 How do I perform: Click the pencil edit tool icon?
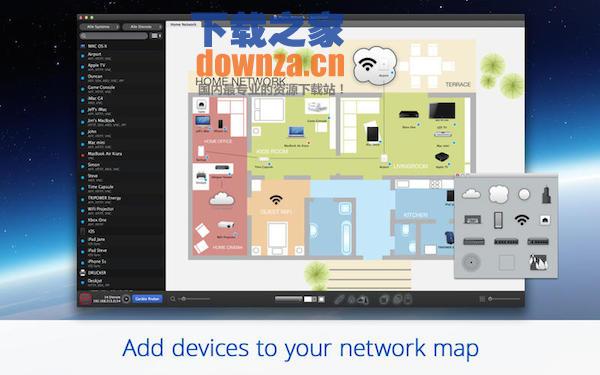(339, 300)
